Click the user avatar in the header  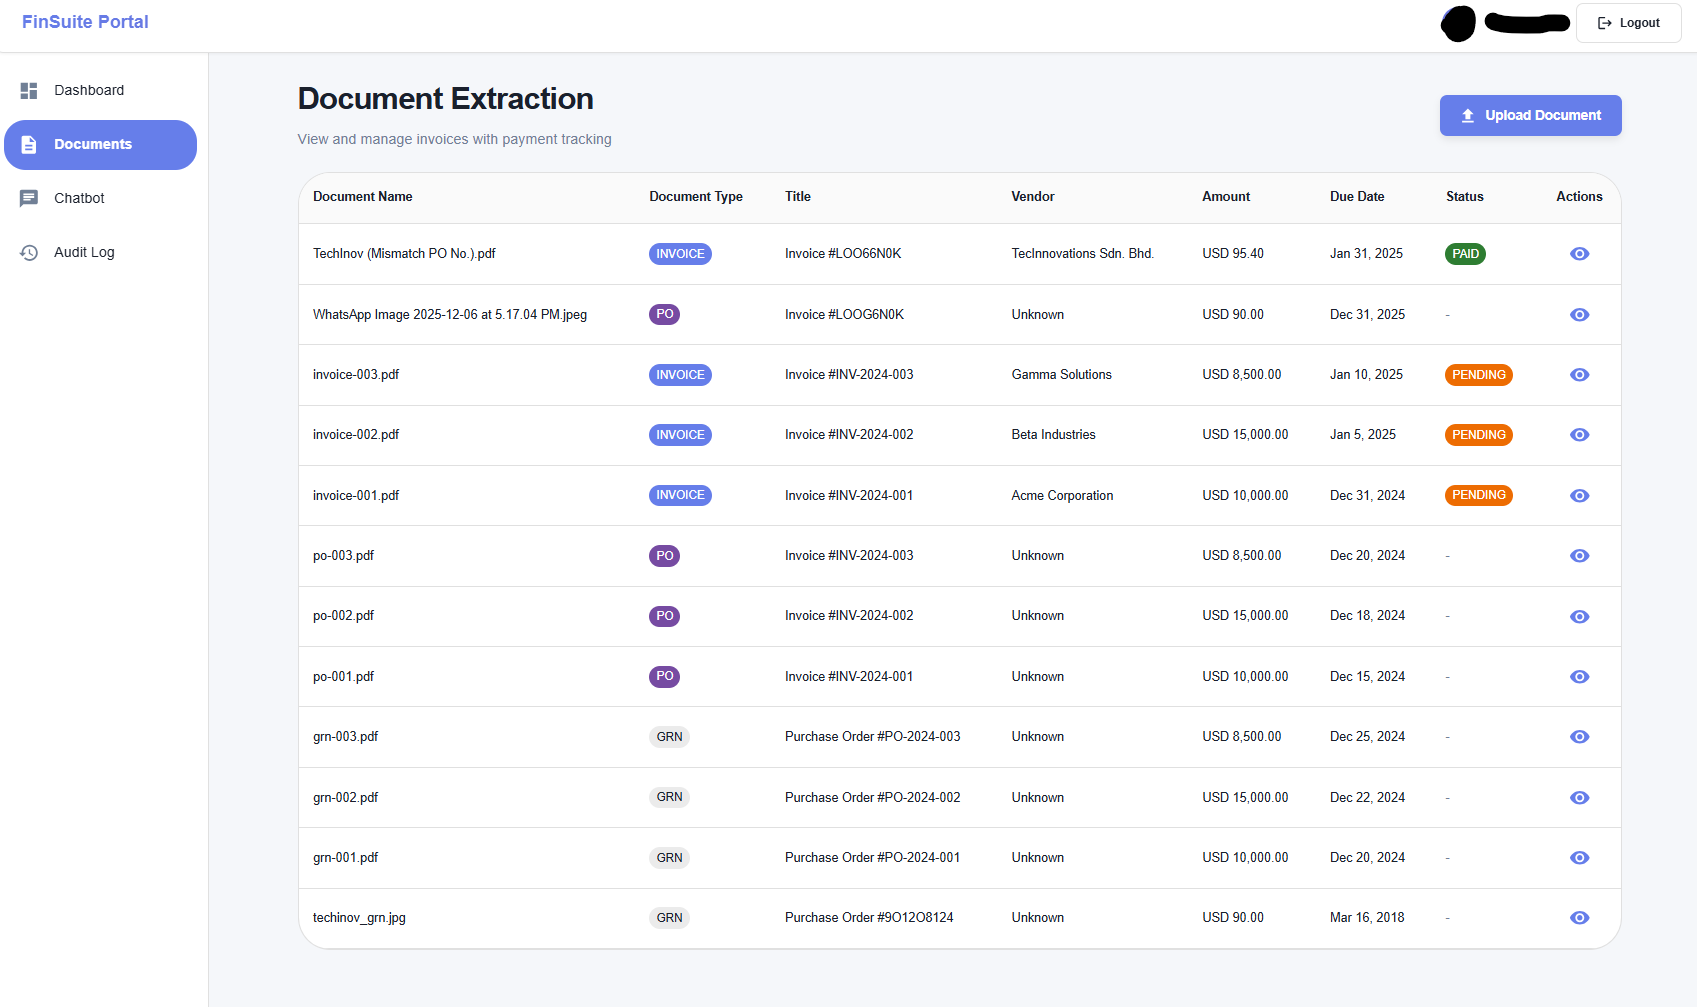pyautogui.click(x=1458, y=23)
